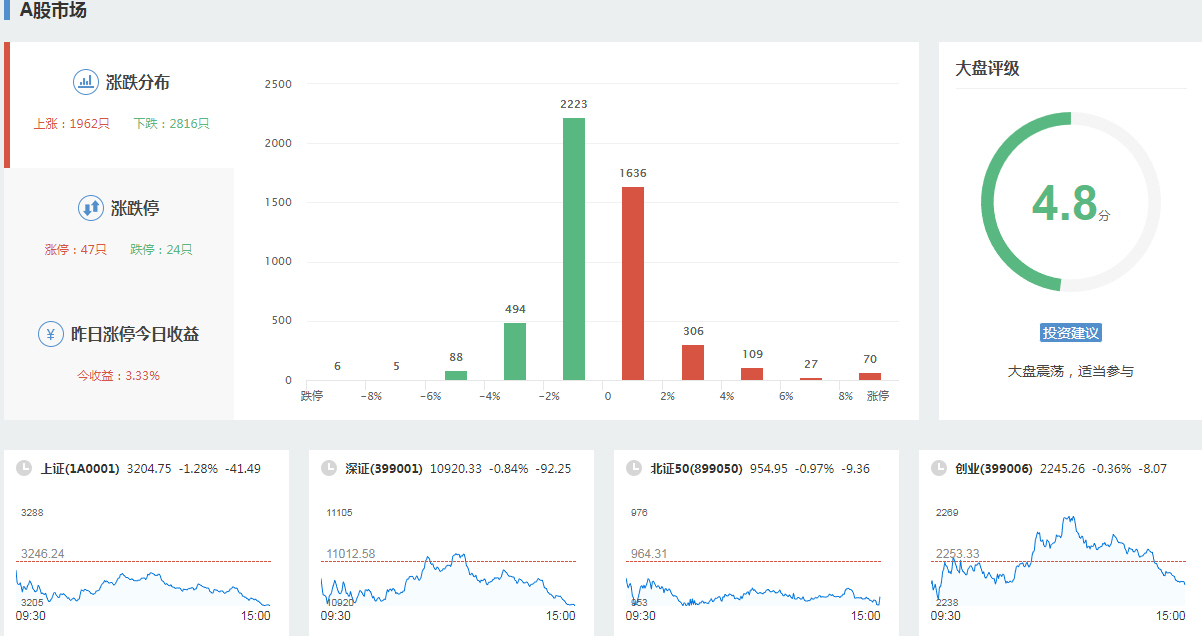Viewport: 1202px width, 636px height.
Task: Click the 昨日涨停今日收益 yen icon
Action: pyautogui.click(x=51, y=334)
